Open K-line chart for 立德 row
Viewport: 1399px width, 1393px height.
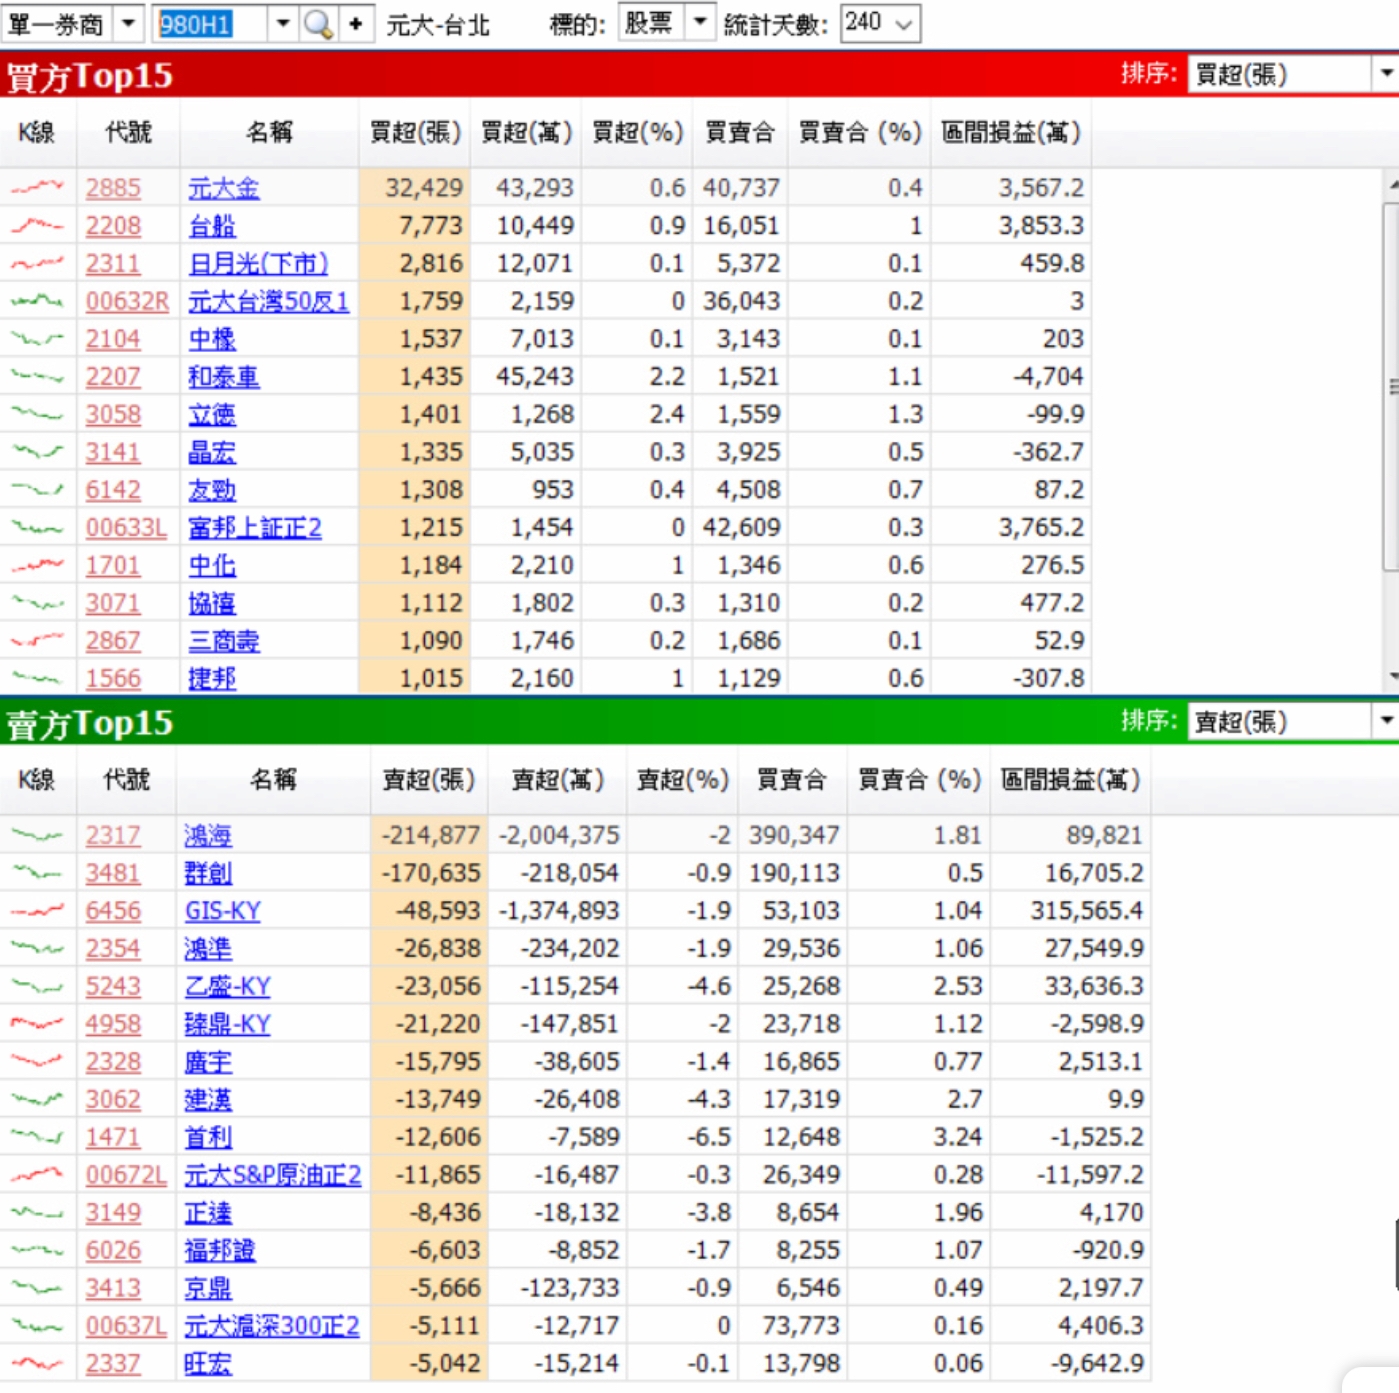click(37, 414)
